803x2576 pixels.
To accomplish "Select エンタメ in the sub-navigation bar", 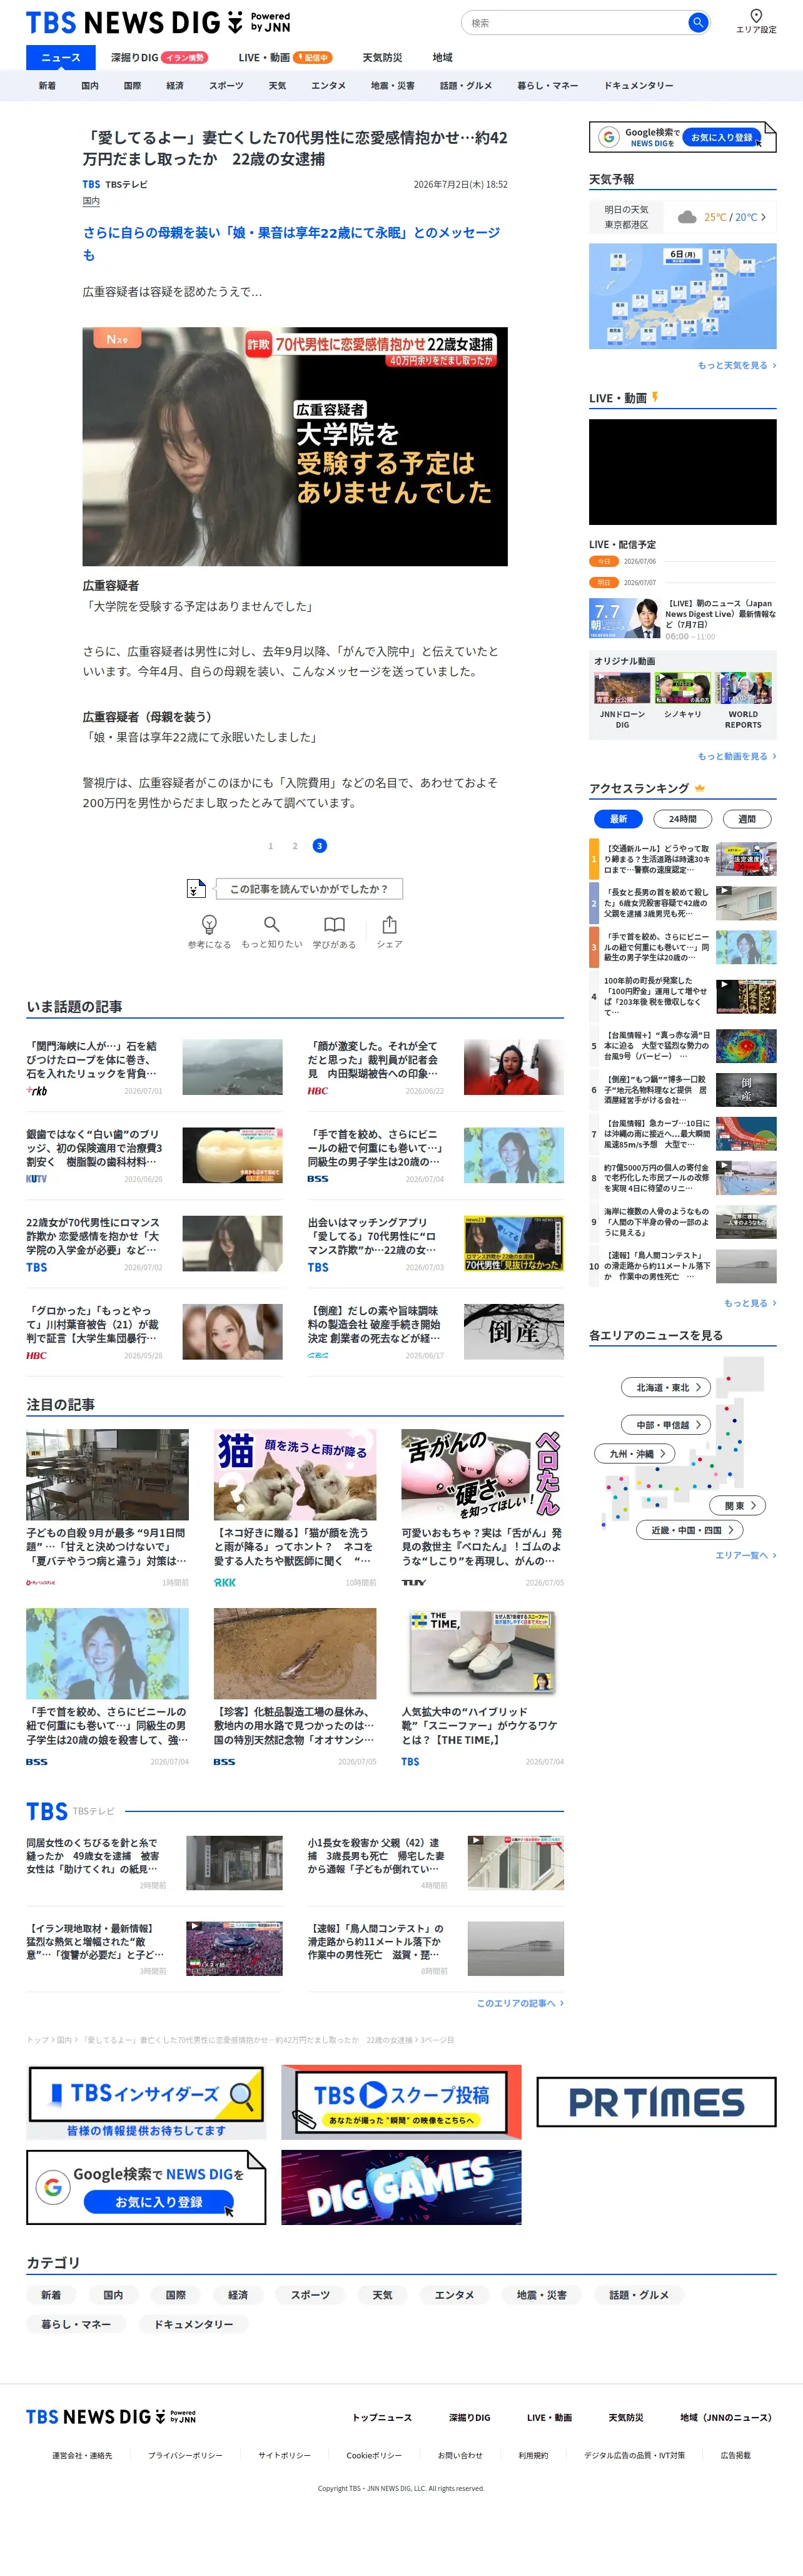I will coord(328,86).
